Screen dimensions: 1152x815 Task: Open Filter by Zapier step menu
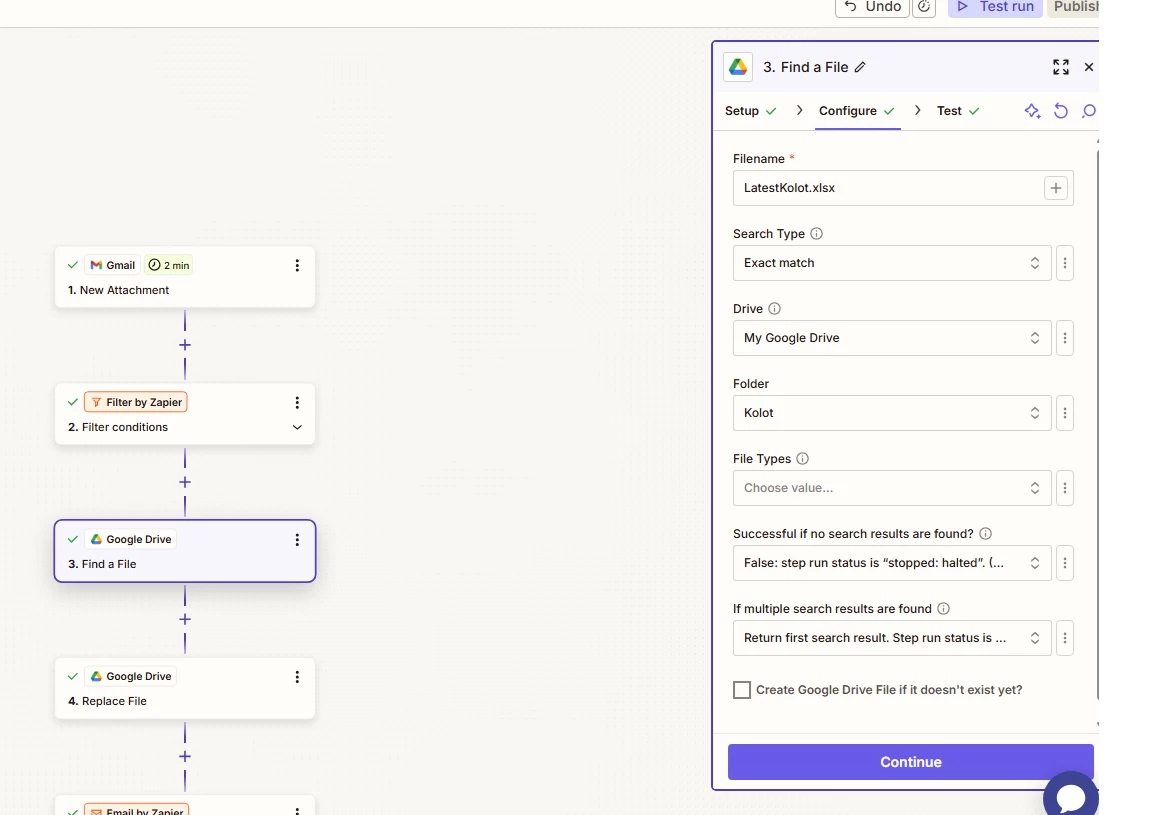tap(297, 403)
